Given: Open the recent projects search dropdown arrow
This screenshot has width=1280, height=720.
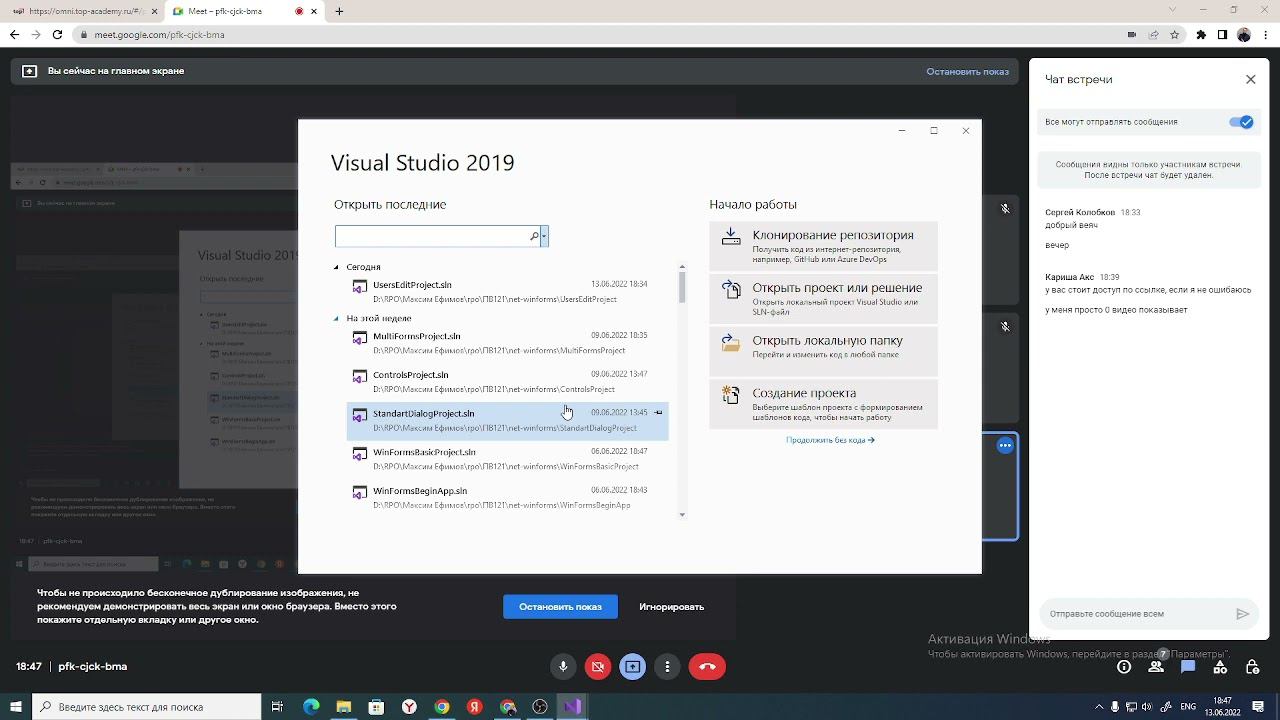Looking at the screenshot, I should click(x=544, y=236).
